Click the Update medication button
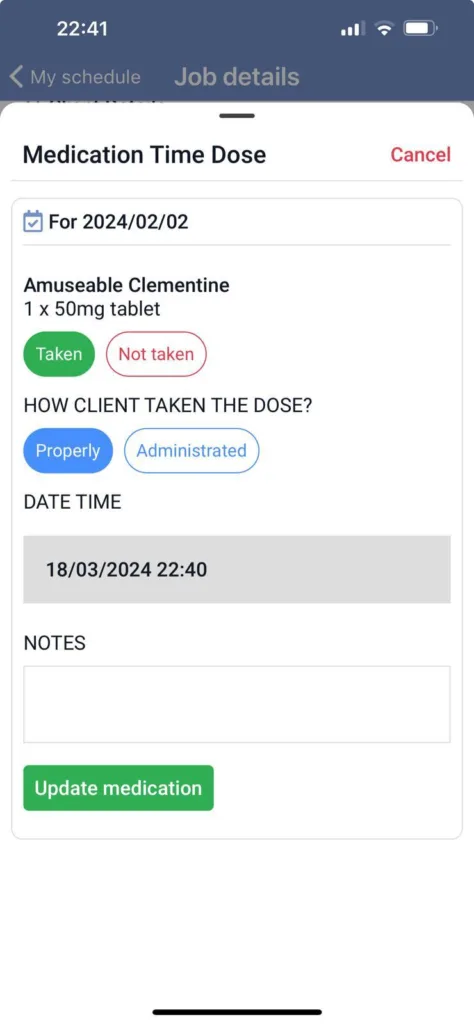 click(x=118, y=788)
